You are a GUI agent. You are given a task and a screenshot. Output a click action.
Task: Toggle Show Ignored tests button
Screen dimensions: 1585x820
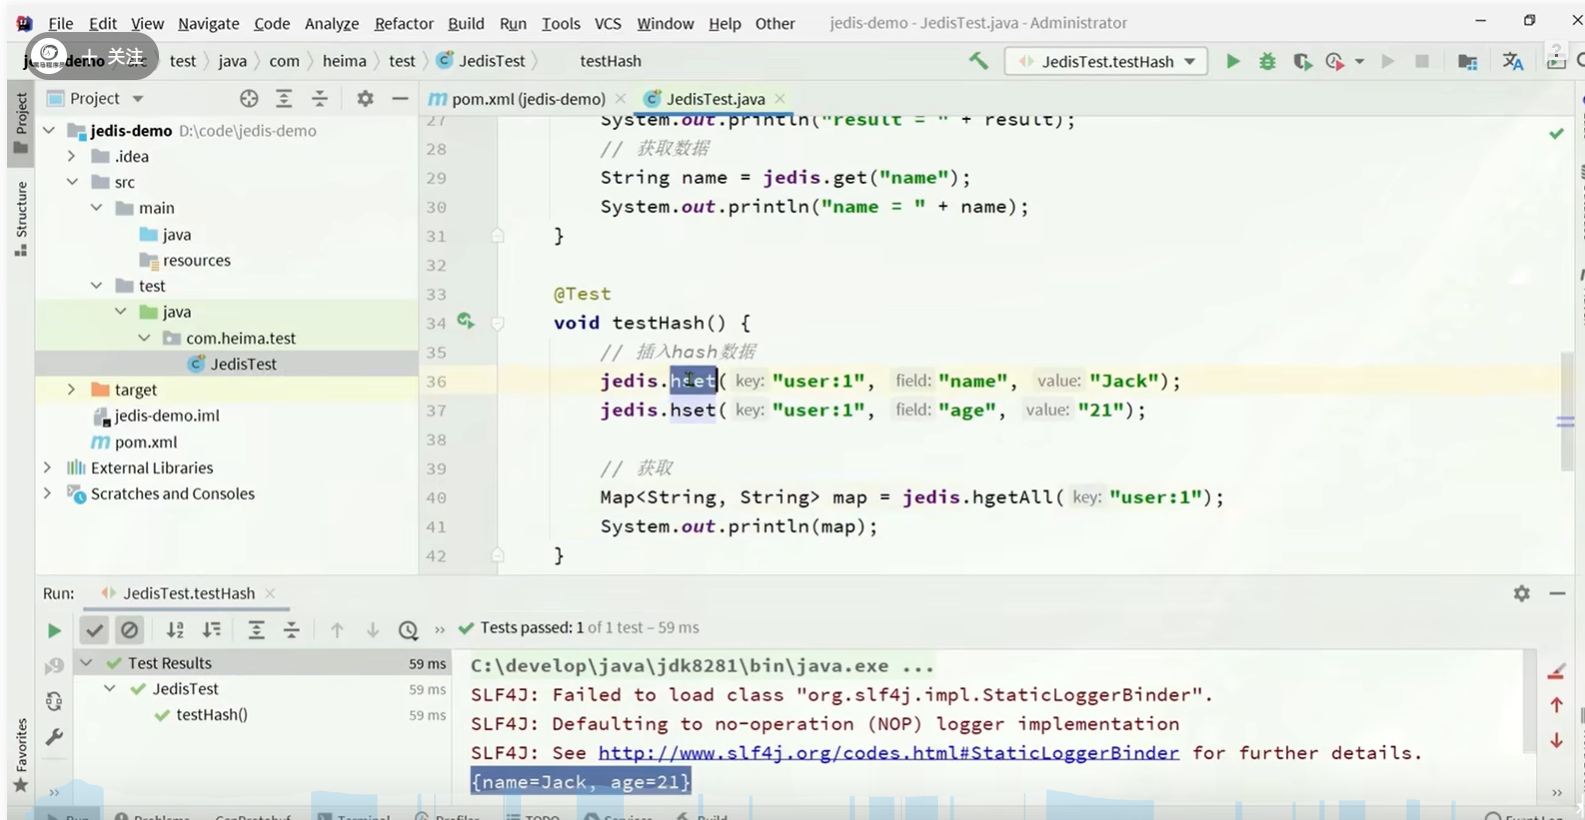coord(129,630)
